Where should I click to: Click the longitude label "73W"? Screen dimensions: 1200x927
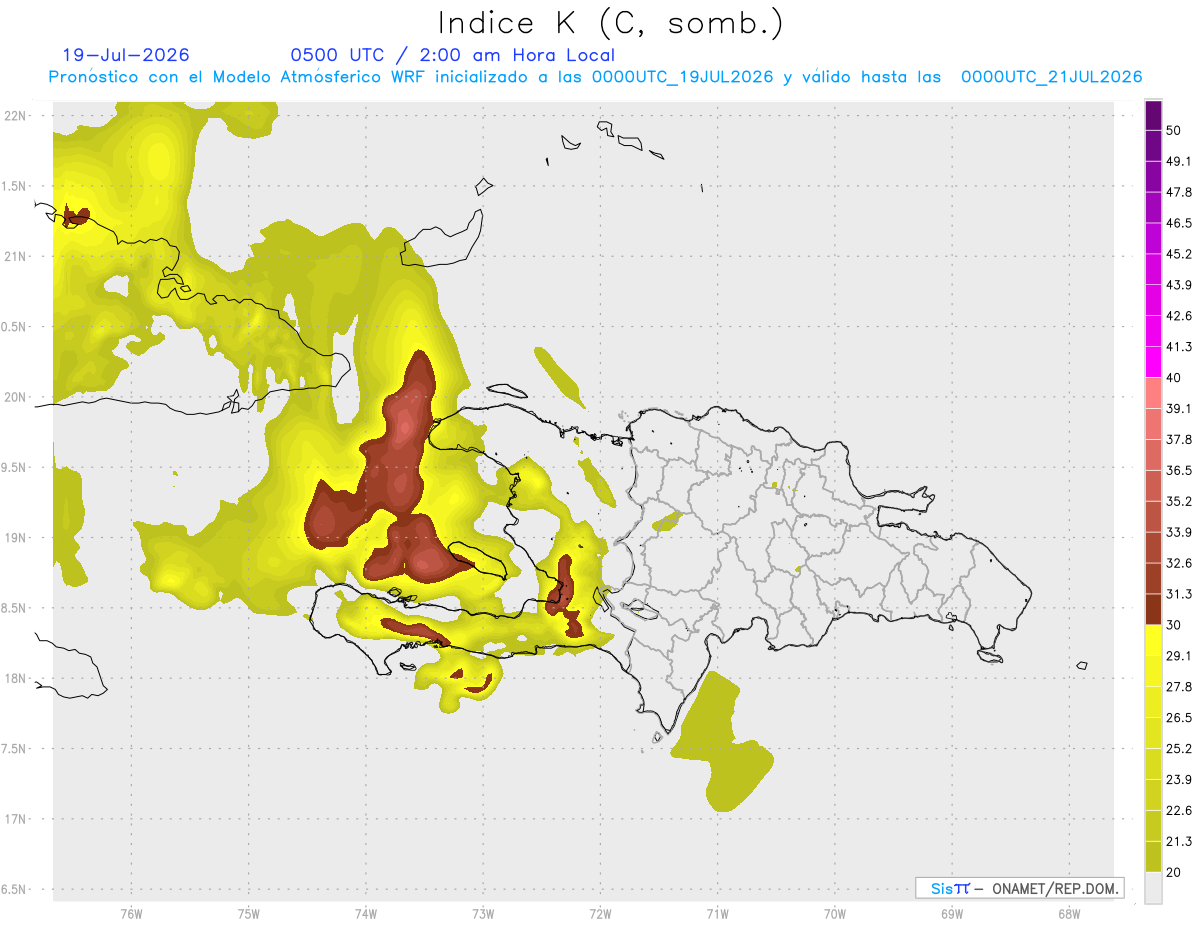tap(483, 913)
